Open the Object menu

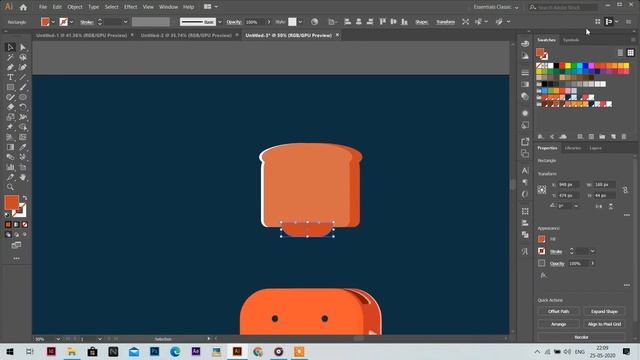pos(75,7)
